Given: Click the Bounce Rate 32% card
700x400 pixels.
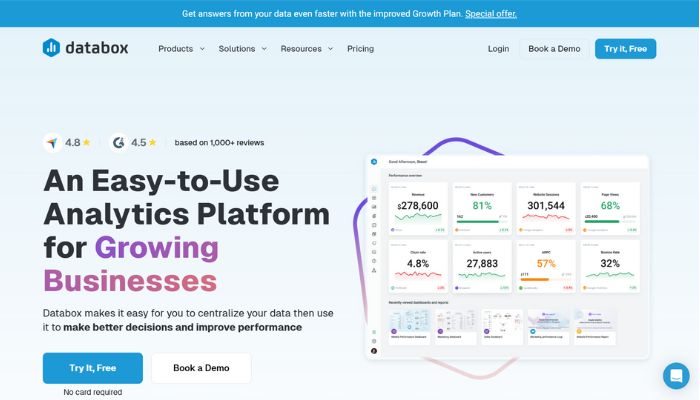Looking at the screenshot, I should pyautogui.click(x=610, y=267).
